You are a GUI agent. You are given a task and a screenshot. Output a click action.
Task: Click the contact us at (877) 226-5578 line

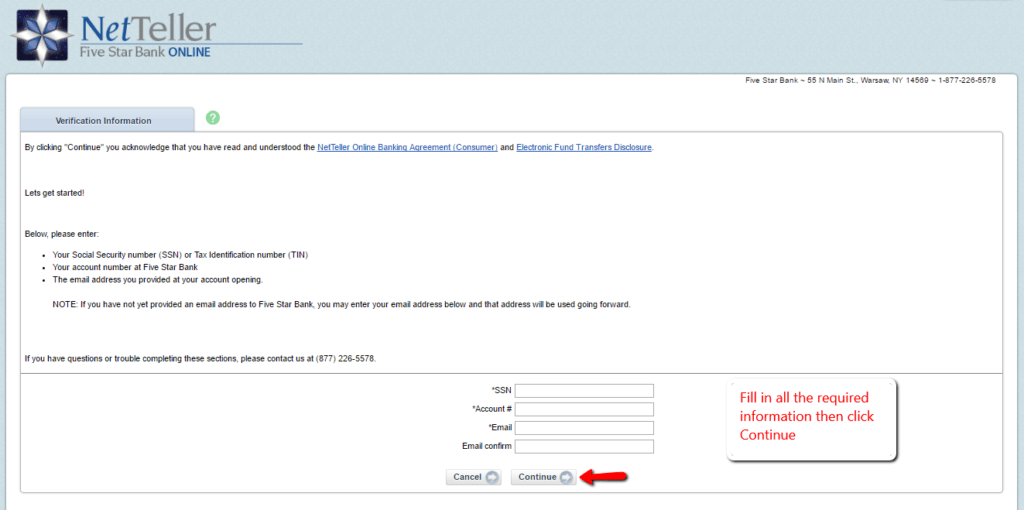(x=200, y=359)
